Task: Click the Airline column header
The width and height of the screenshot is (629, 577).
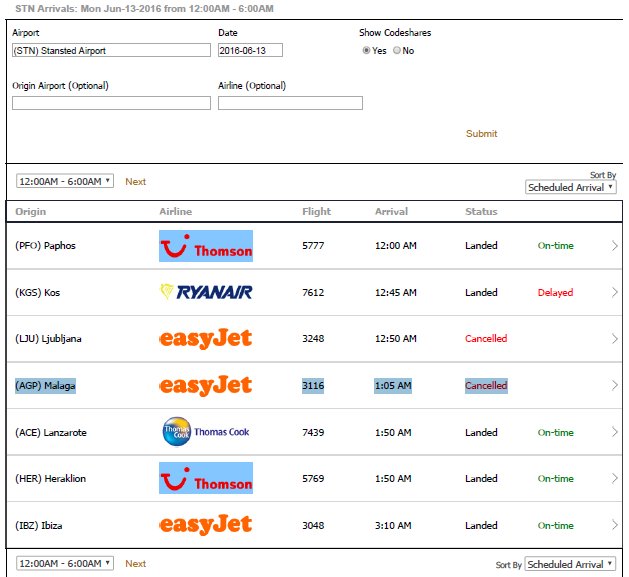Action: tap(176, 211)
